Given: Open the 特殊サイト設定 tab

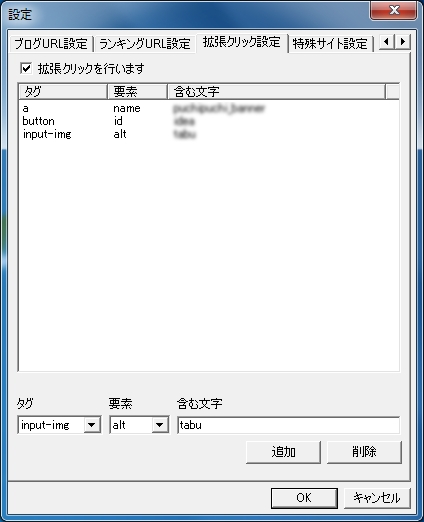Looking at the screenshot, I should [x=330, y=44].
